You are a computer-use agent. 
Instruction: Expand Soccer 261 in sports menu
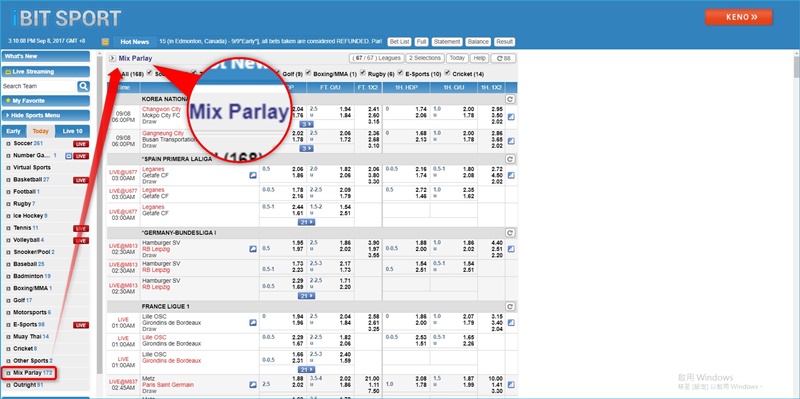click(28, 144)
